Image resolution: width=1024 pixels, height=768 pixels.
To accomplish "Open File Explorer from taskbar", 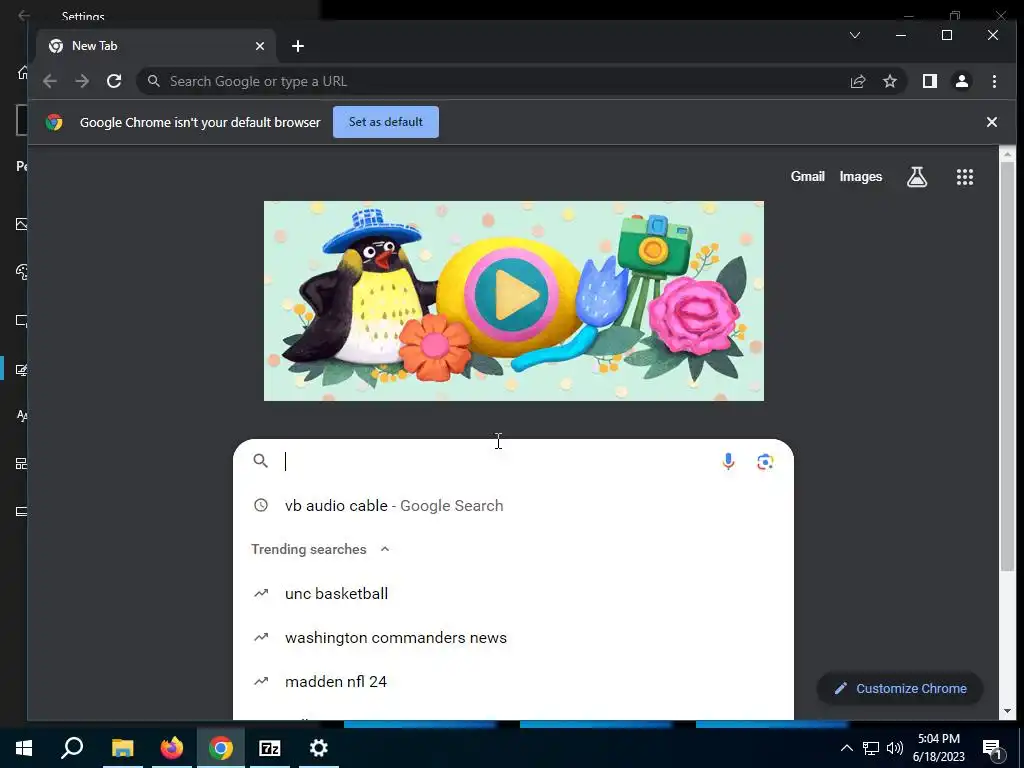I will (x=122, y=748).
